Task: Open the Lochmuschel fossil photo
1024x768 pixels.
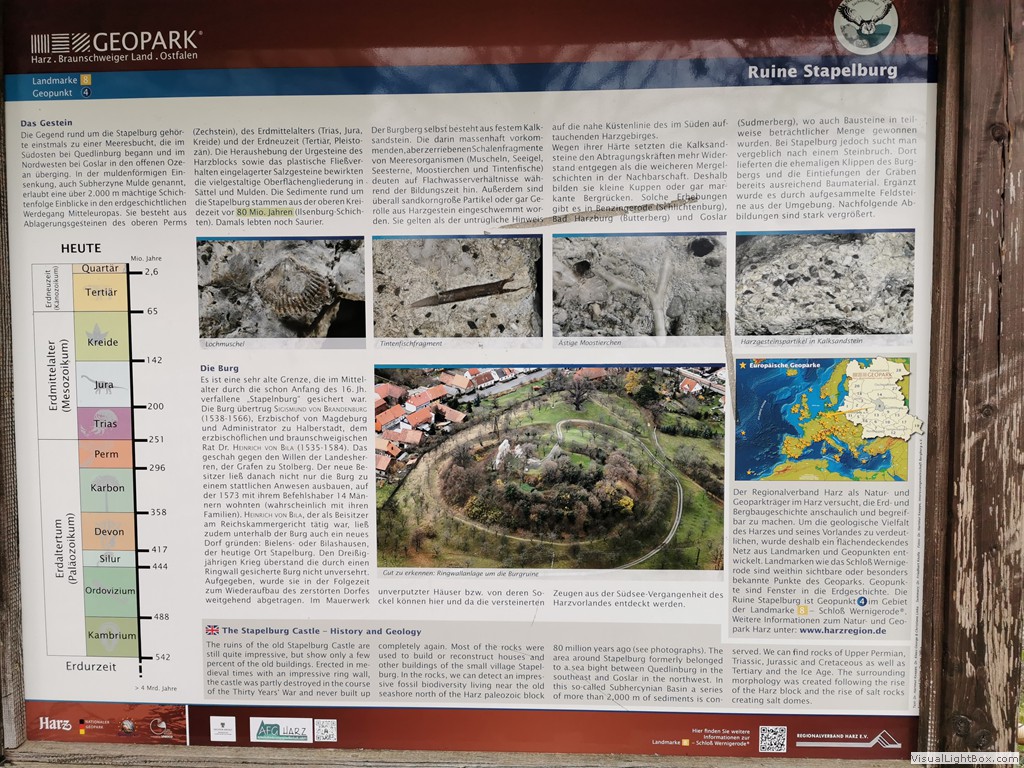Action: 281,288
